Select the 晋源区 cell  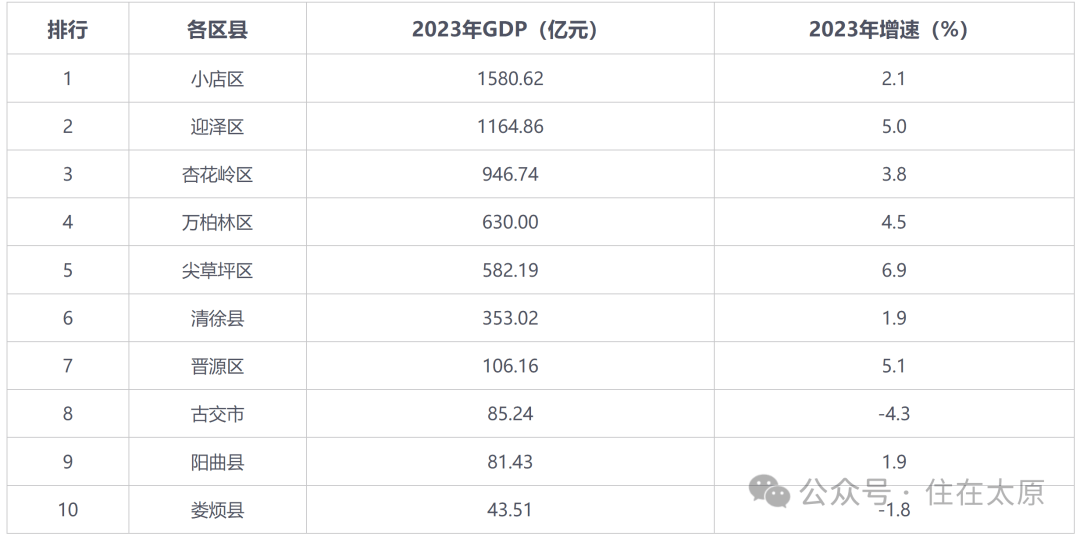coord(217,366)
